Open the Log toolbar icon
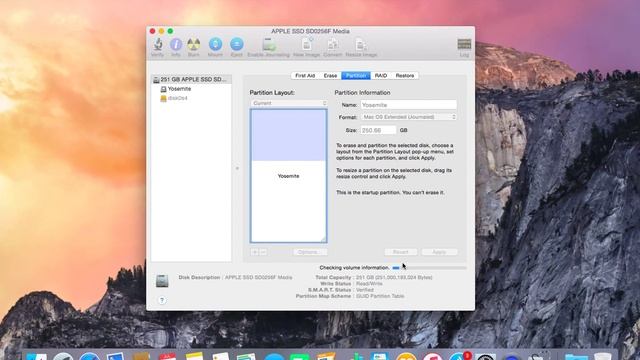The image size is (640, 360). [464, 44]
